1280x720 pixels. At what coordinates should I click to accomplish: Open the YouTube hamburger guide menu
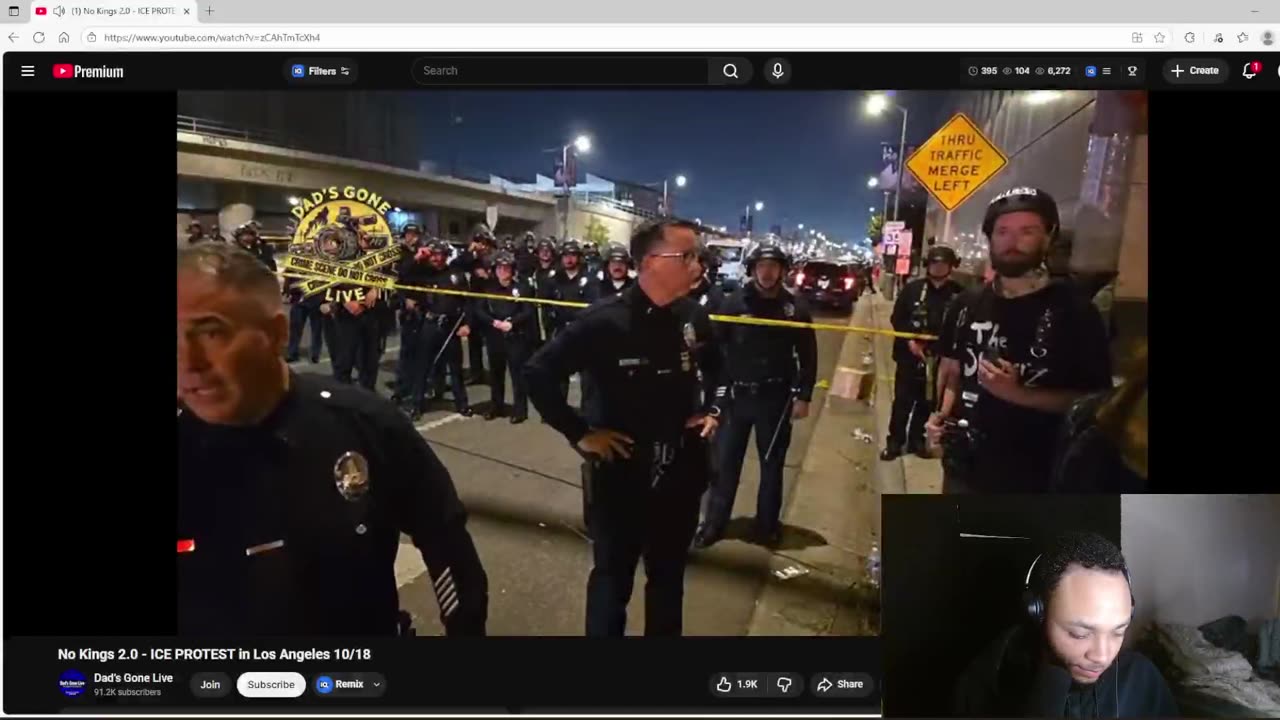pos(28,71)
